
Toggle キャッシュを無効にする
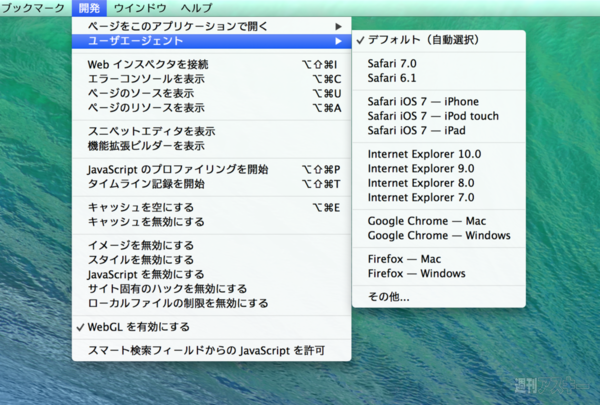pyautogui.click(x=212, y=222)
